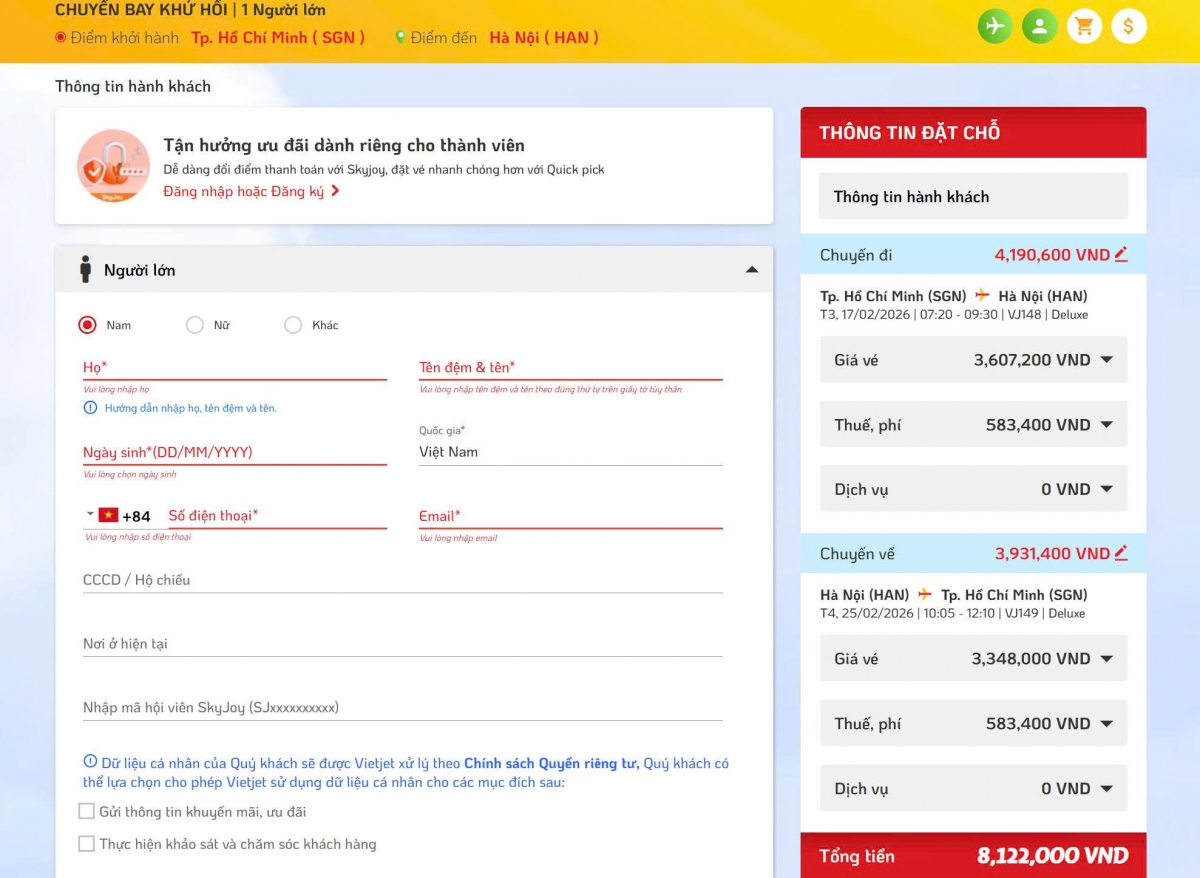Tick the khảo sát và chăm sóc checkbox
Image resolution: width=1200 pixels, height=878 pixels.
click(87, 844)
